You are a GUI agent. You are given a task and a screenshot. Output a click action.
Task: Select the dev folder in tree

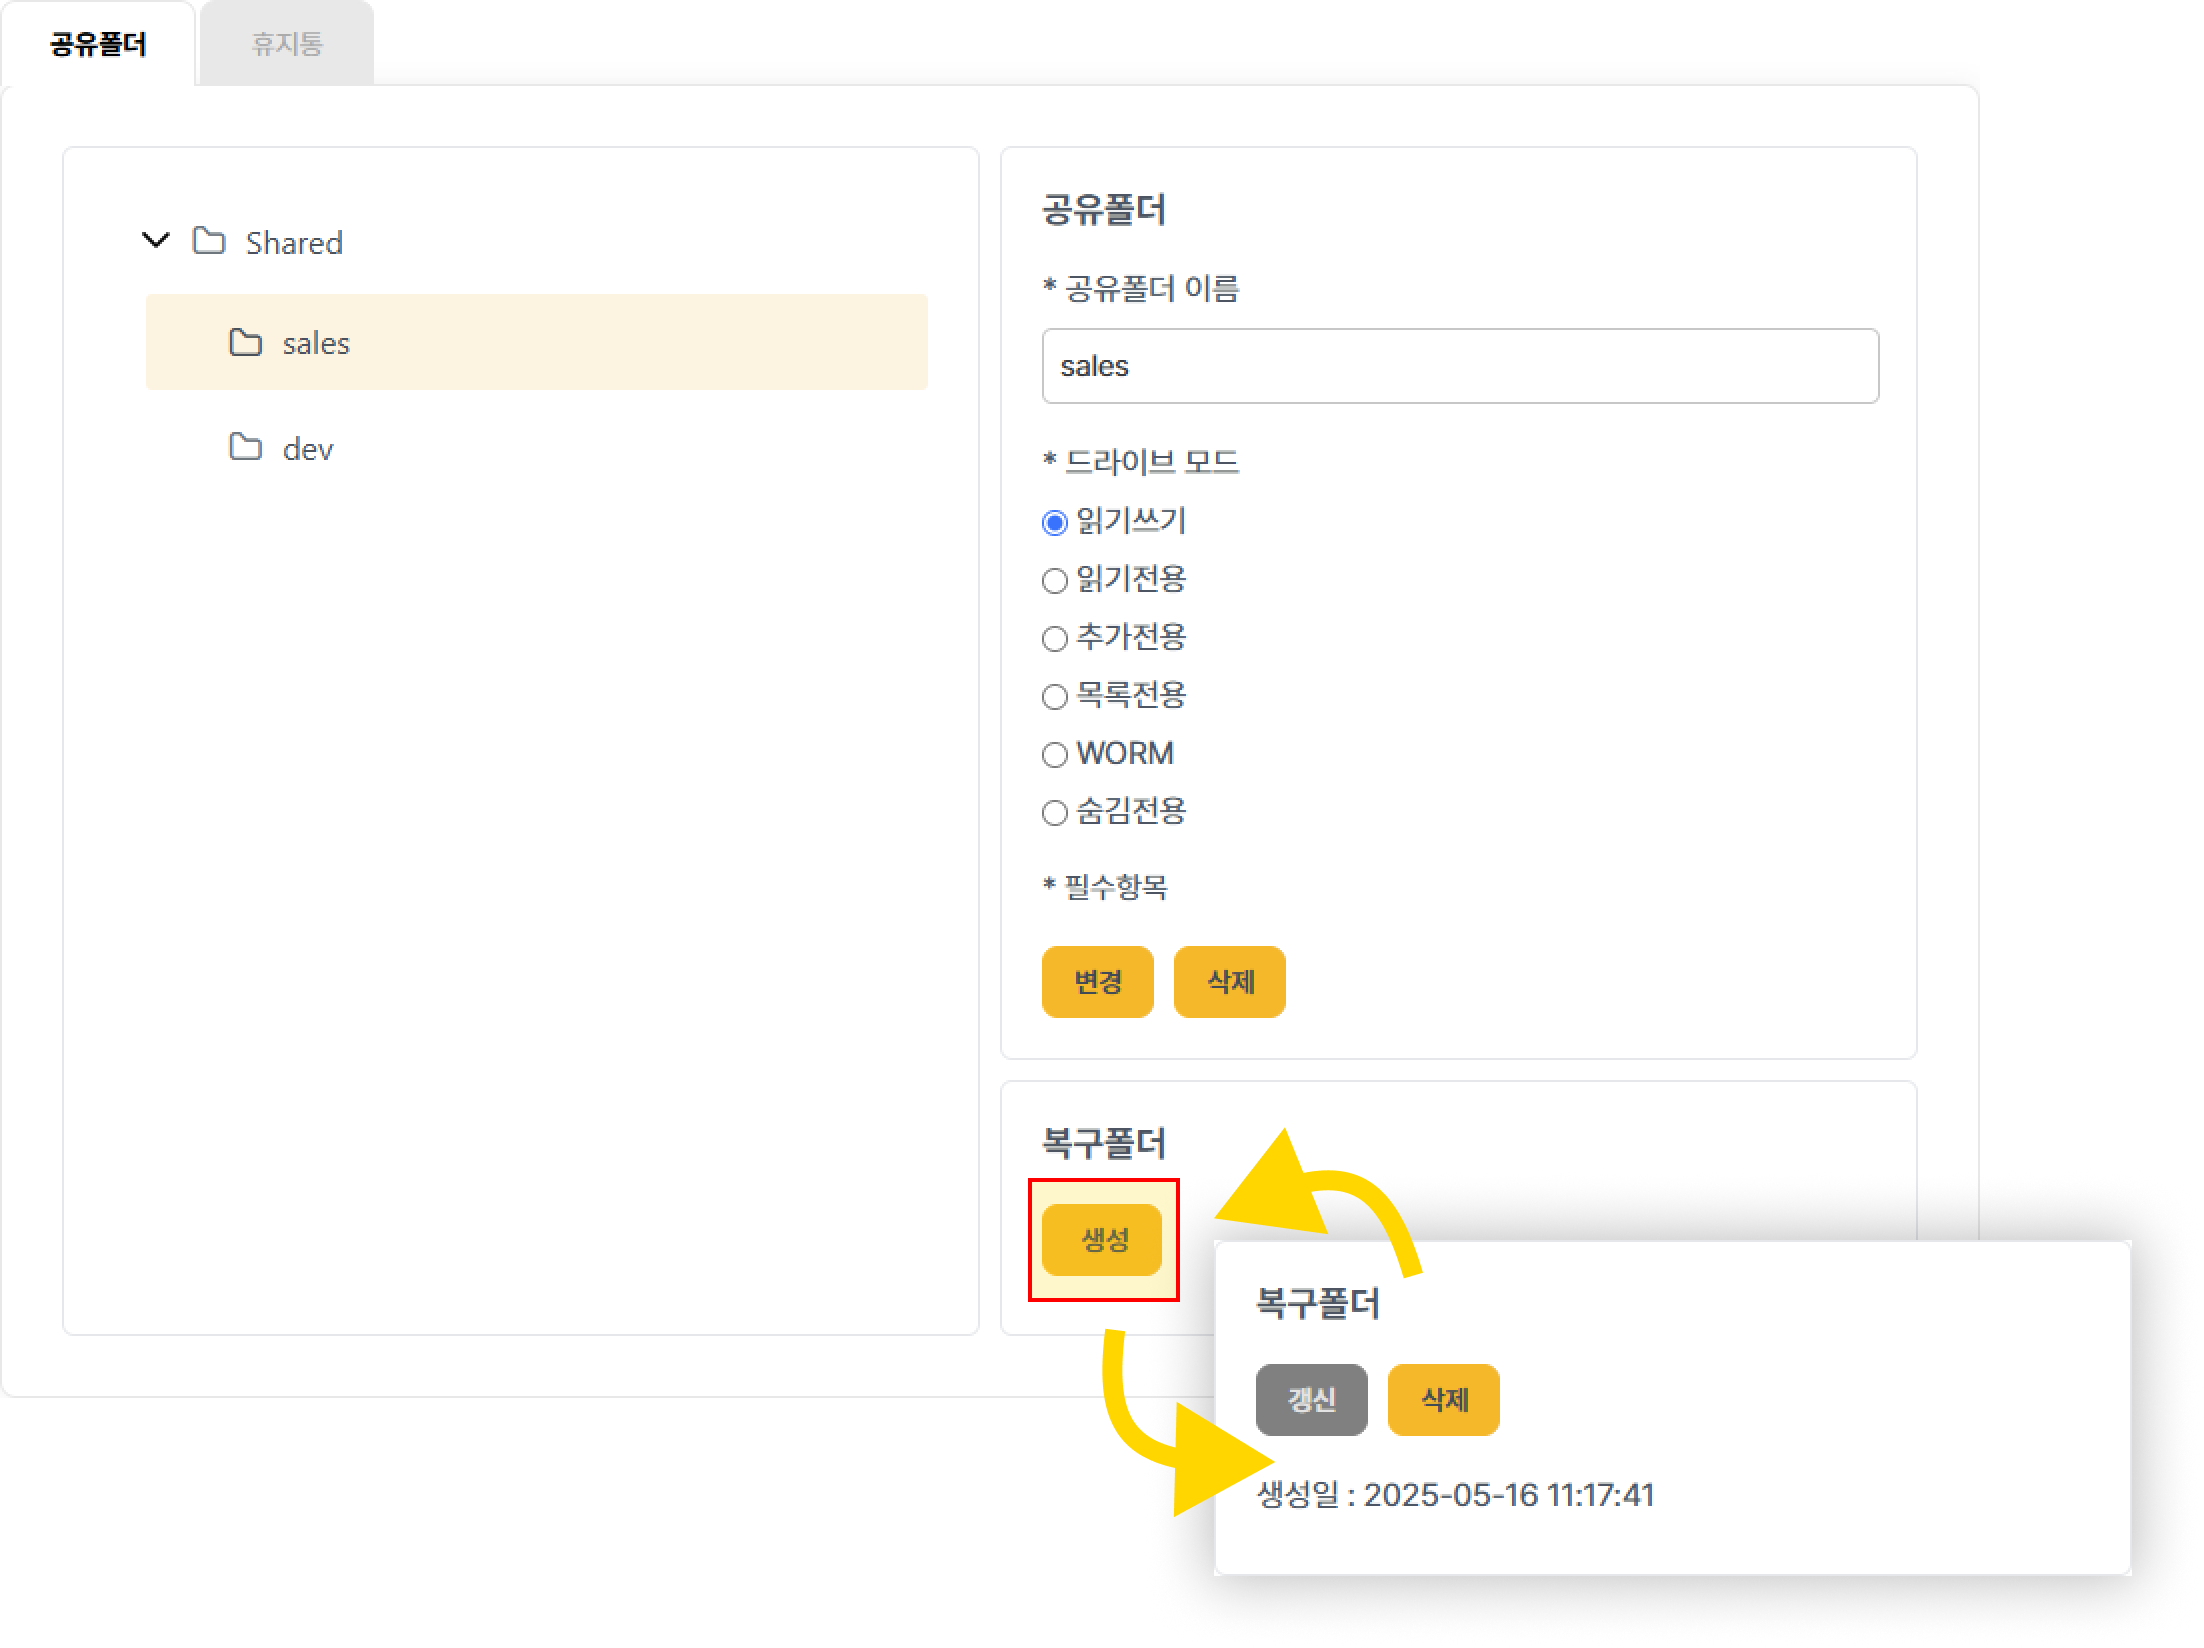pyautogui.click(x=308, y=449)
